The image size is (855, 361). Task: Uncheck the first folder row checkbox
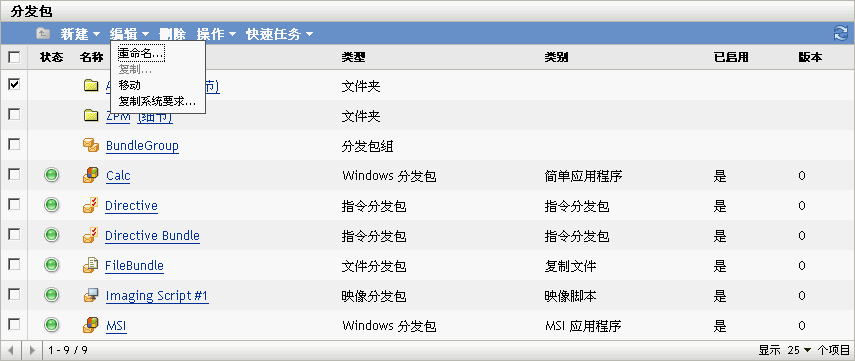tap(14, 85)
